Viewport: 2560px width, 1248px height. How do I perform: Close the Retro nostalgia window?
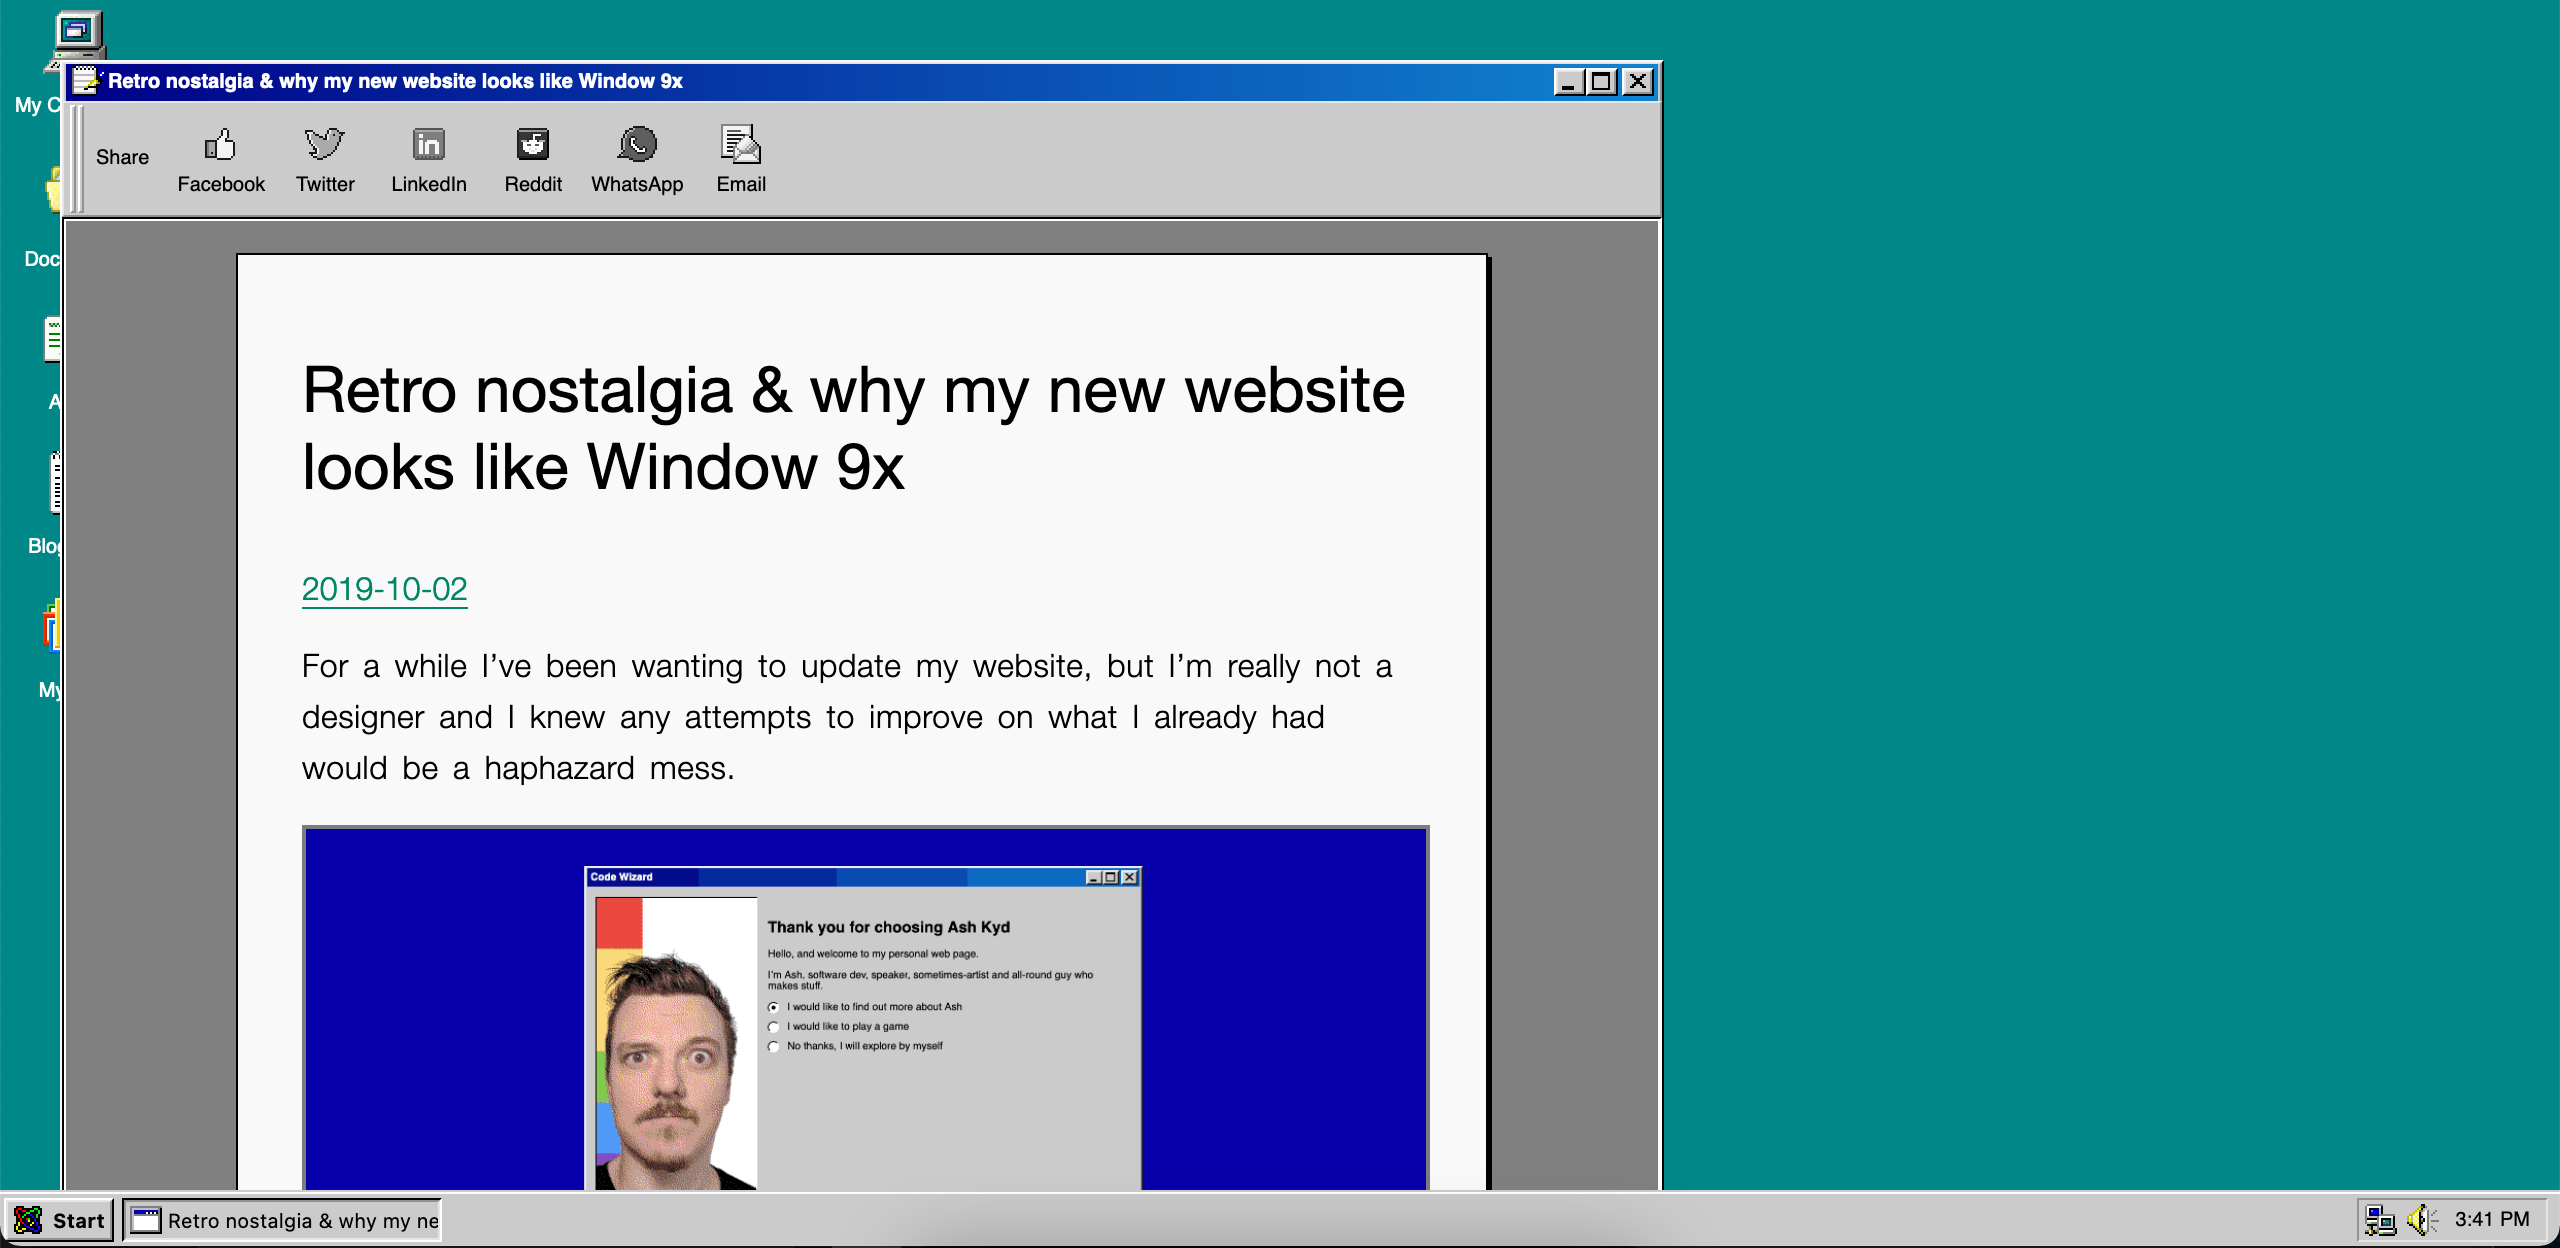click(x=1638, y=82)
